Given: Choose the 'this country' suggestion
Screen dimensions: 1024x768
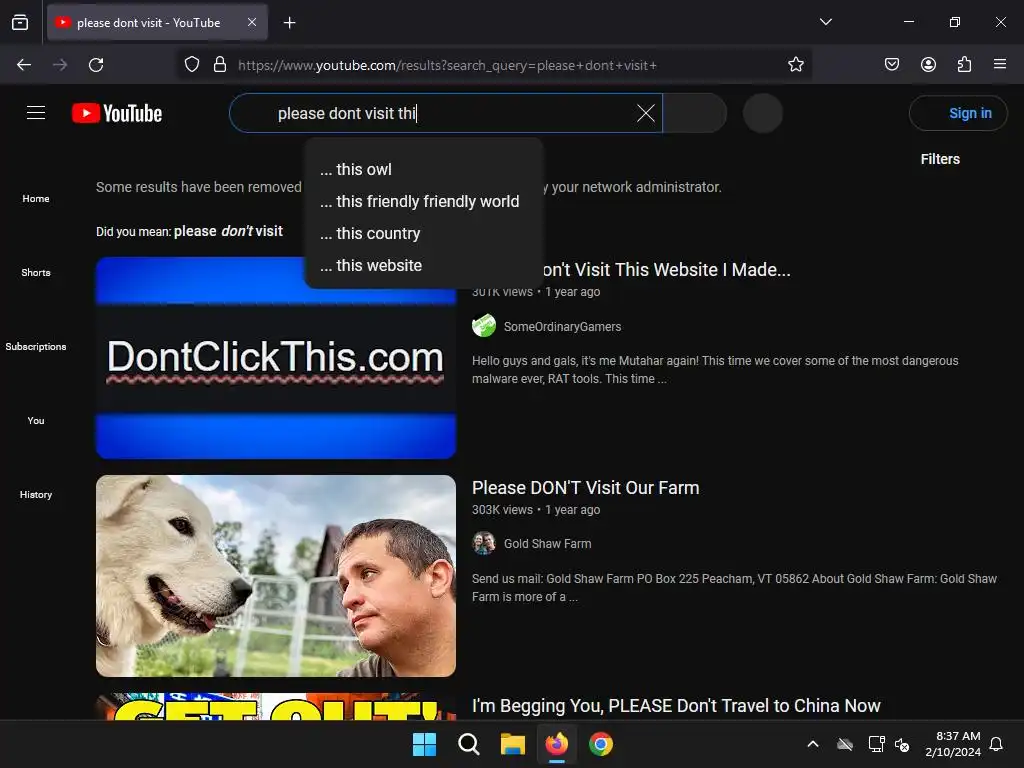Looking at the screenshot, I should click(x=424, y=233).
